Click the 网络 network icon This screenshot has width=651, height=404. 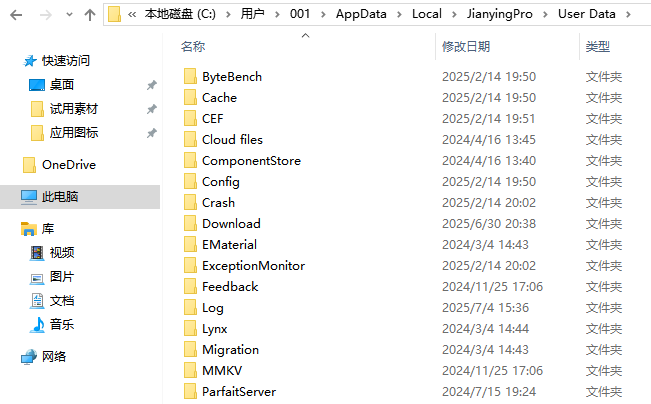[x=29, y=357]
